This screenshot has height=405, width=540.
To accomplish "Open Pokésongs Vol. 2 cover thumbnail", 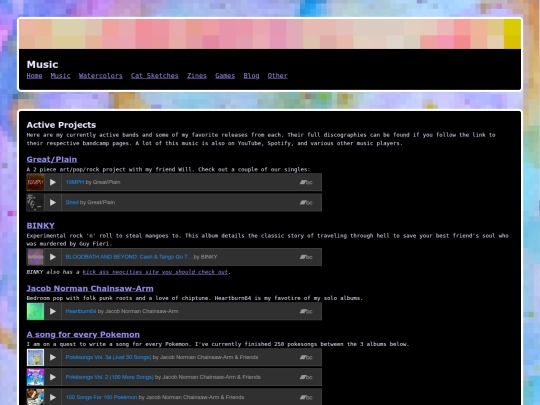I will [35, 377].
